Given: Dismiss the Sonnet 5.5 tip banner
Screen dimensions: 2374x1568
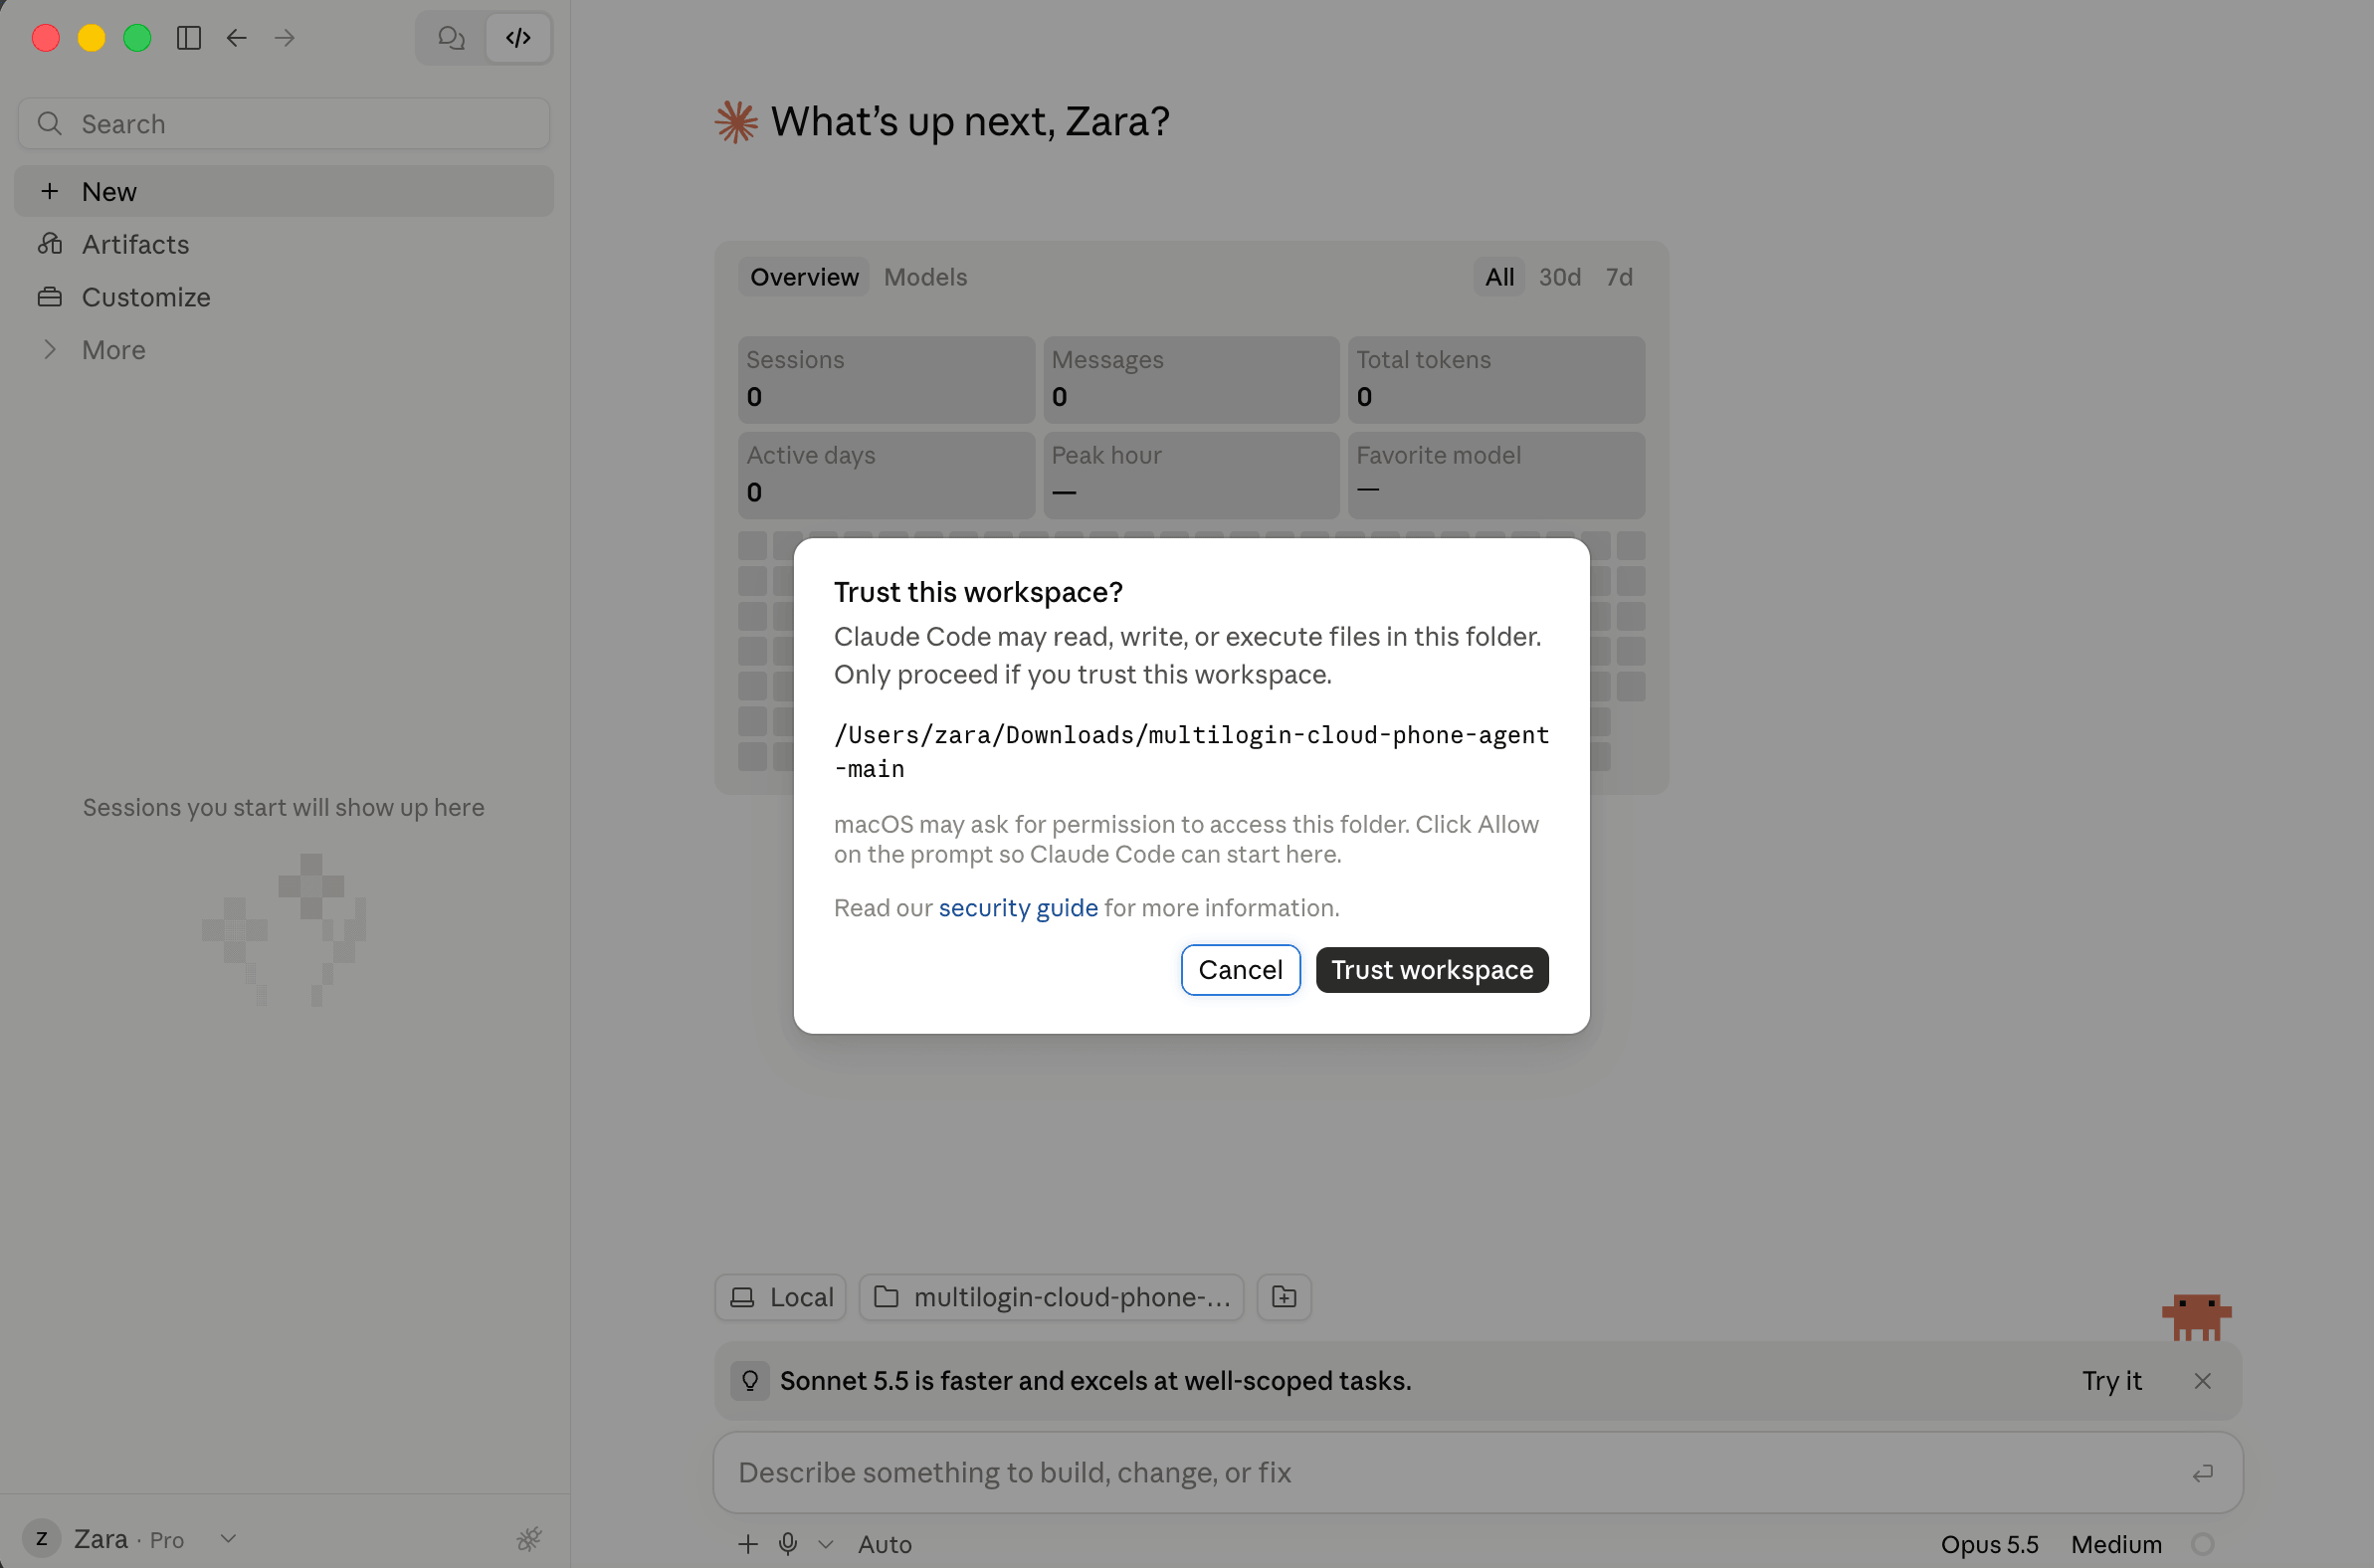Looking at the screenshot, I should (2202, 1381).
